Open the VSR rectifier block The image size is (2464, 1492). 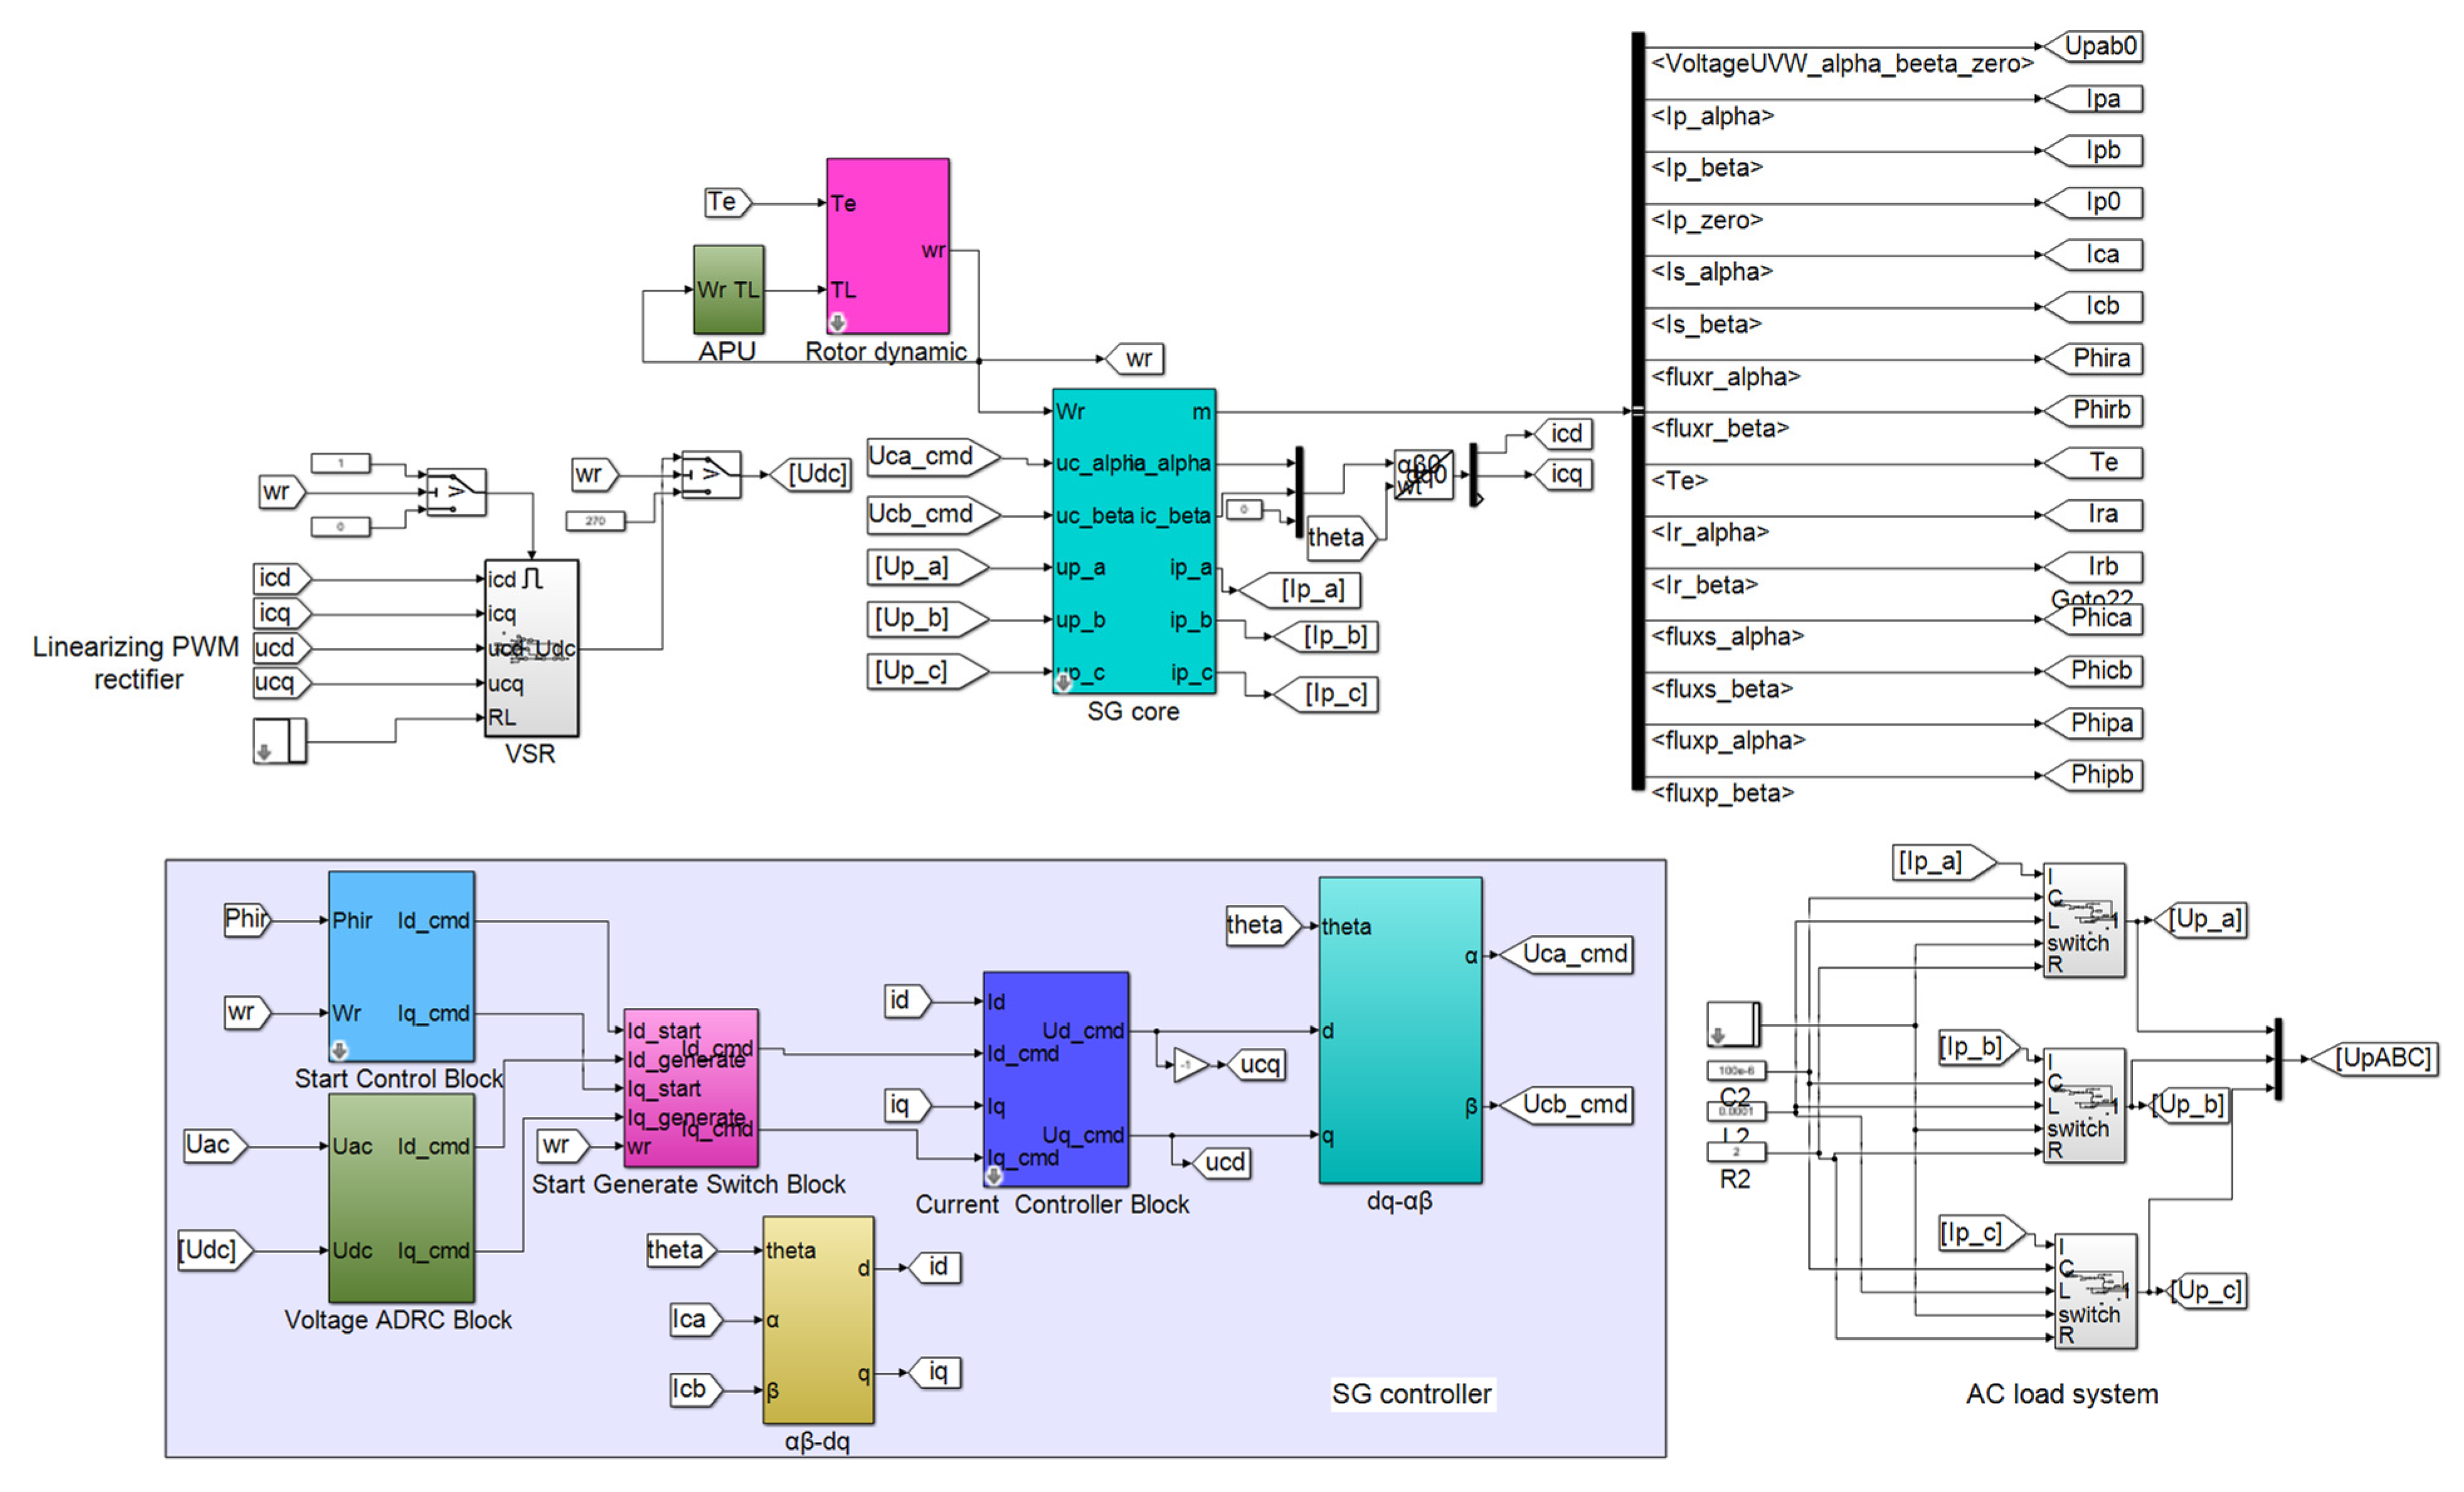531,648
